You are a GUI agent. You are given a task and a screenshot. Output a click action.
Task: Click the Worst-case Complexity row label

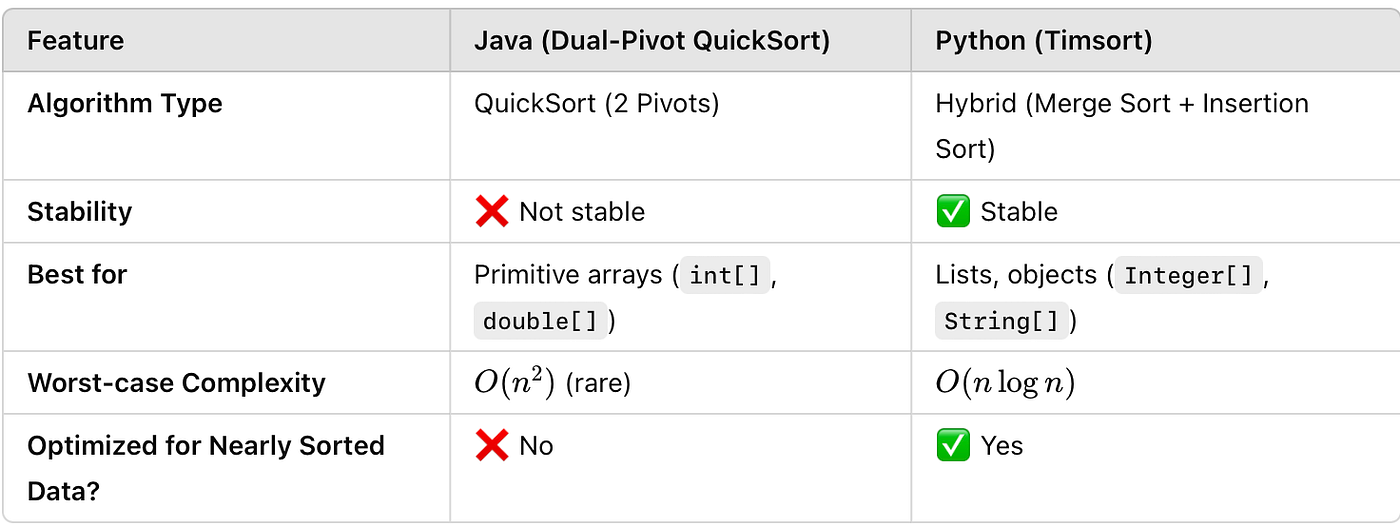pos(176,383)
